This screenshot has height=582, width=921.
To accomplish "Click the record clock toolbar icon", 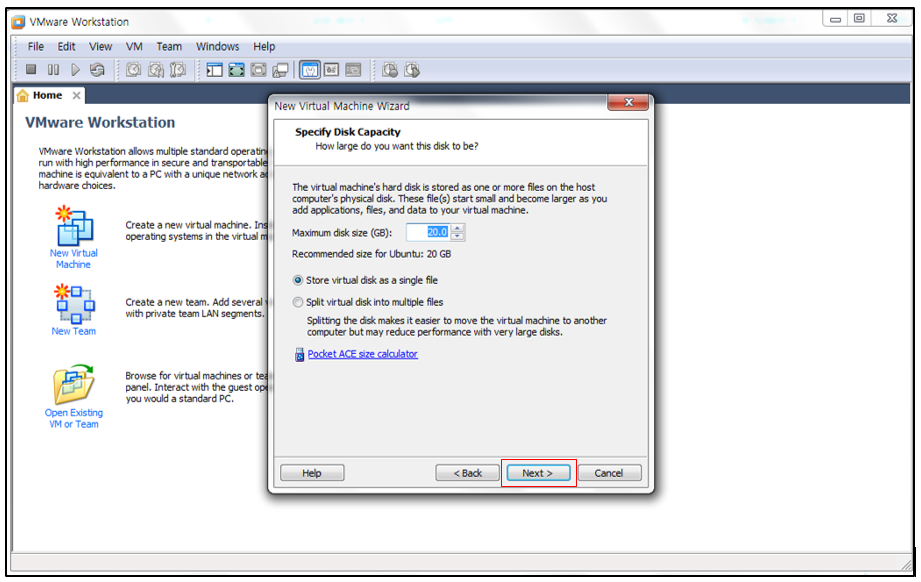I will (390, 70).
